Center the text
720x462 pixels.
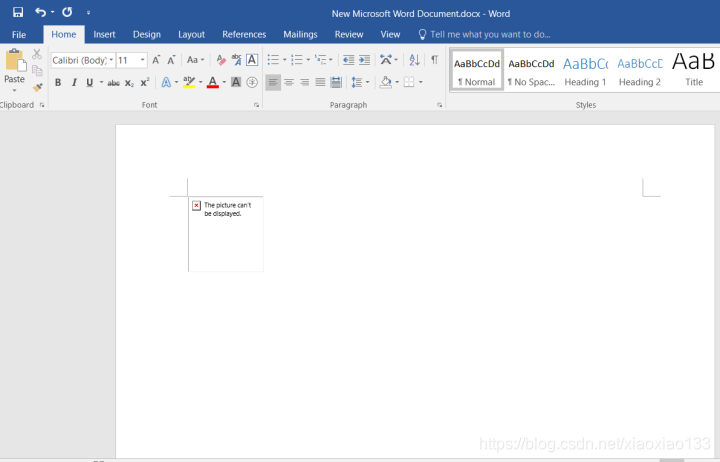[289, 83]
